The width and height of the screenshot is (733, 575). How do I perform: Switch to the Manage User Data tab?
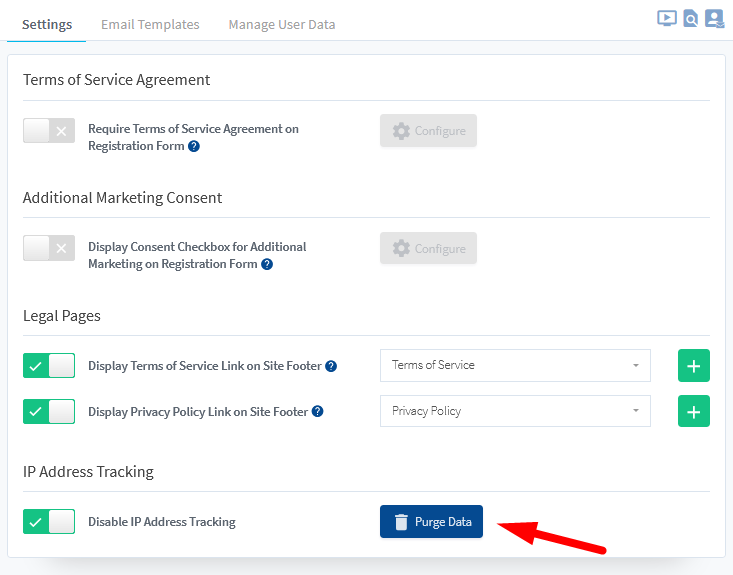(281, 24)
